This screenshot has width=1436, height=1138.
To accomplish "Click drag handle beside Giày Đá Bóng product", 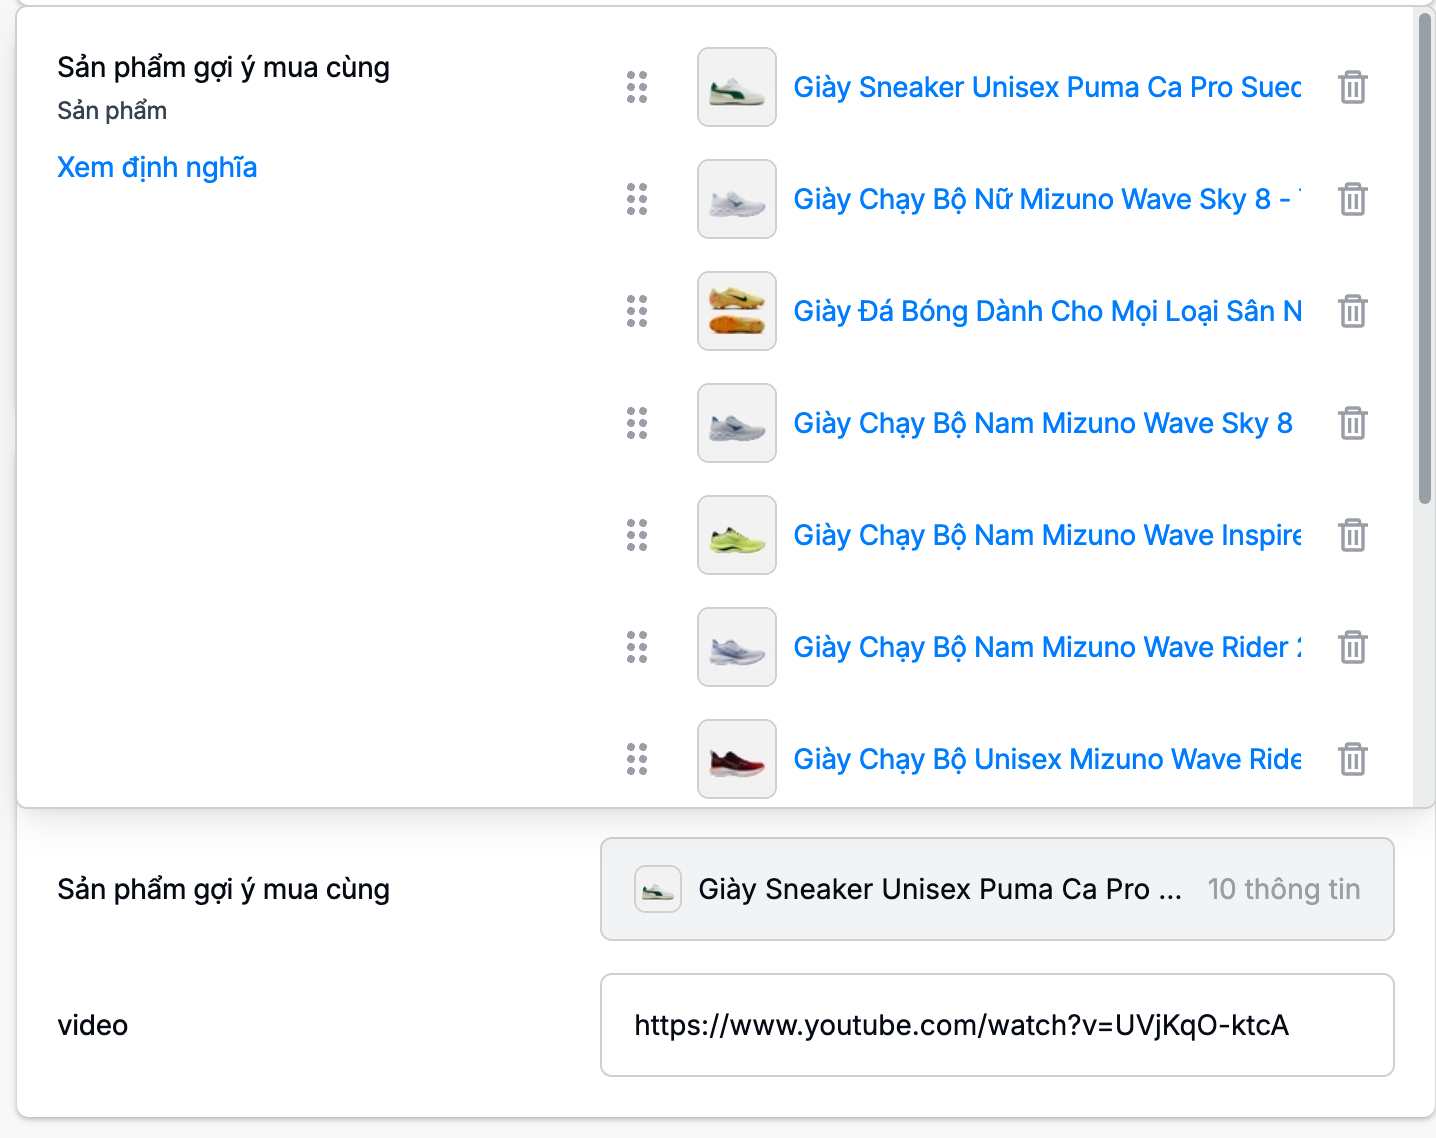I will tap(637, 311).
